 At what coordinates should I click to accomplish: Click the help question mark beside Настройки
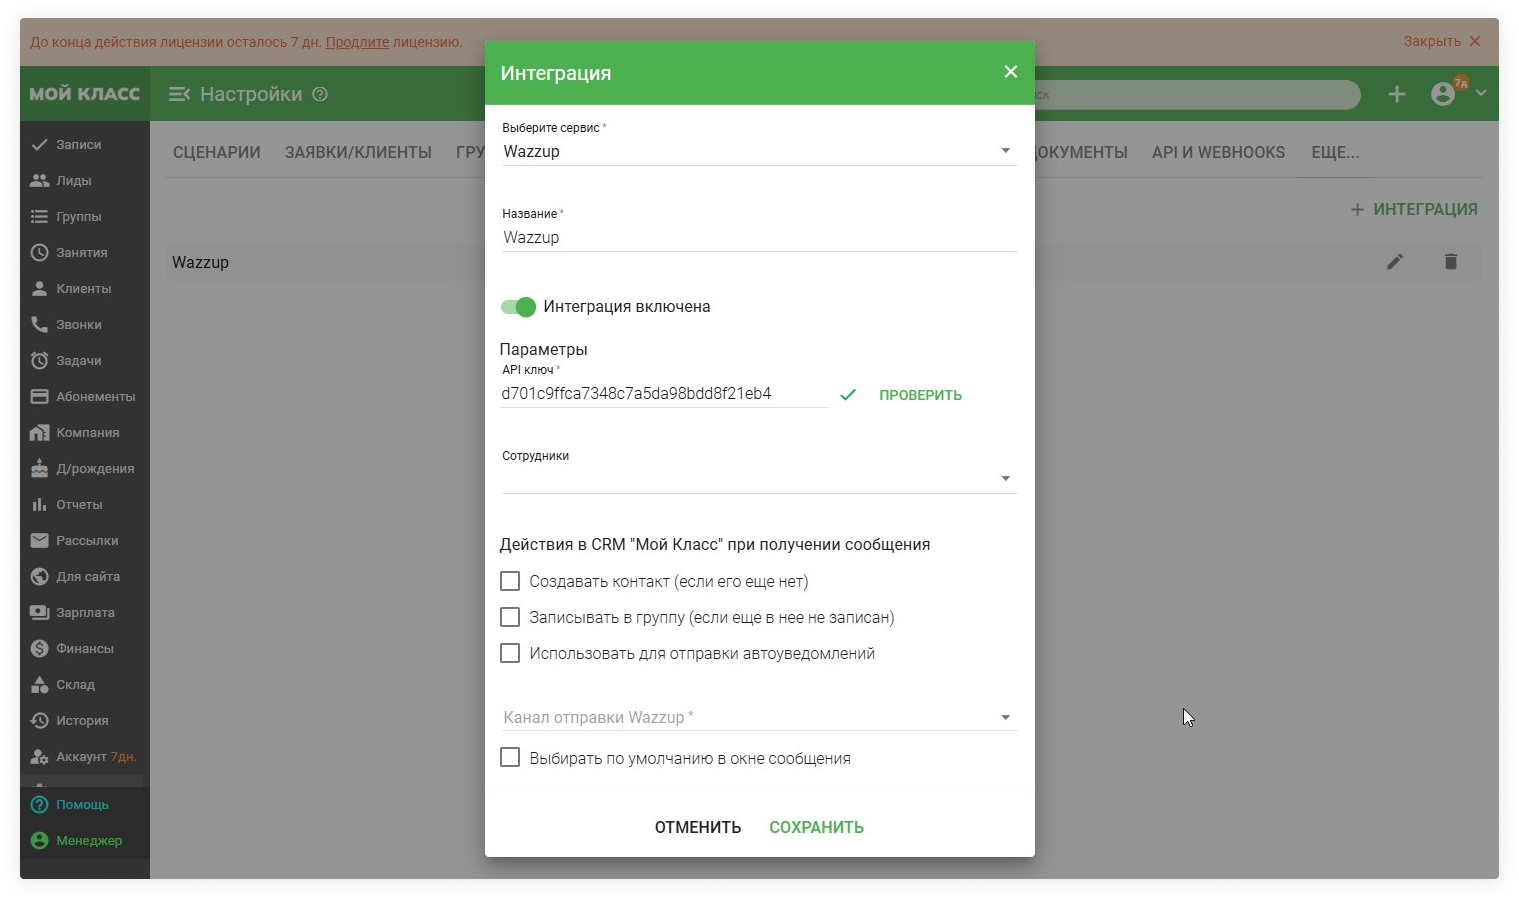[x=320, y=94]
